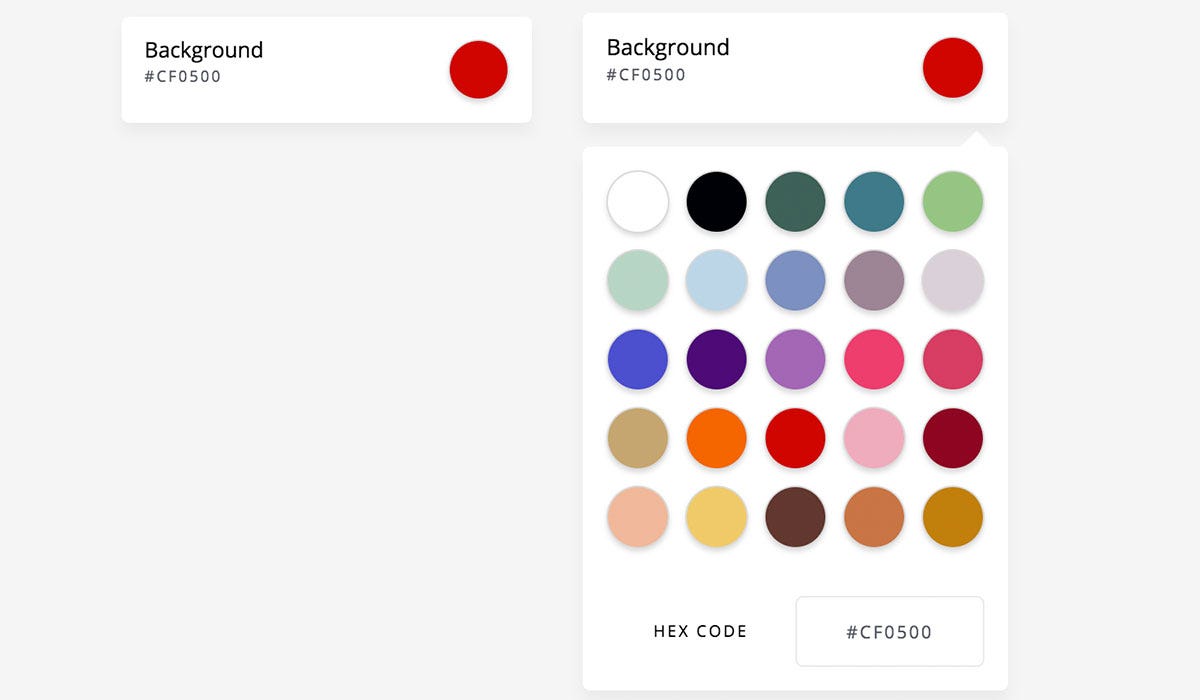Choose the deep violet color swatch
The image size is (1200, 700).
(x=716, y=359)
